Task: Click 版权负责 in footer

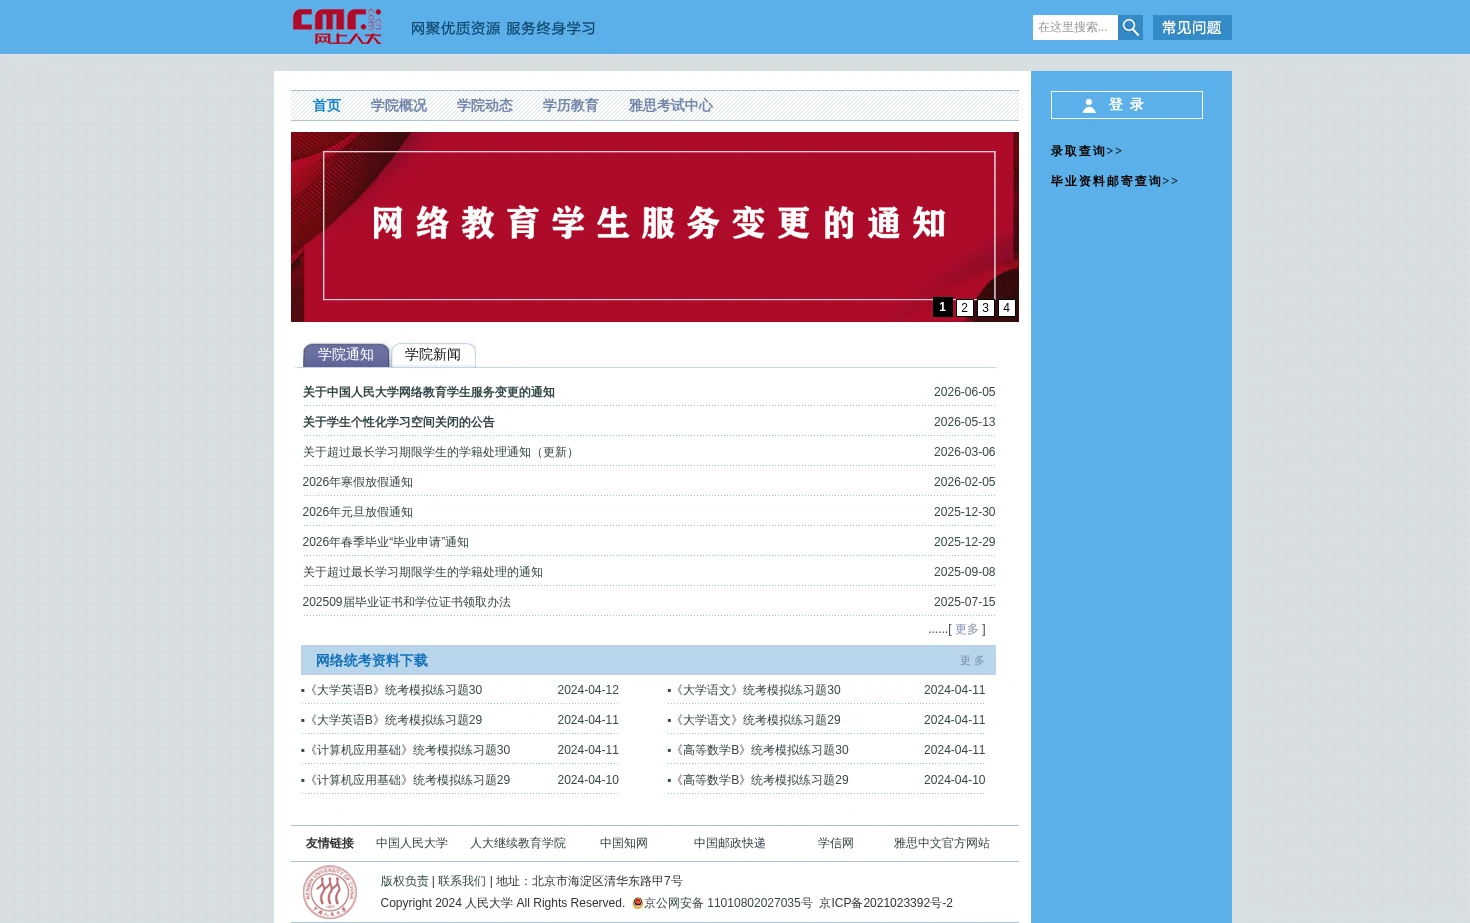Action: click(x=404, y=881)
